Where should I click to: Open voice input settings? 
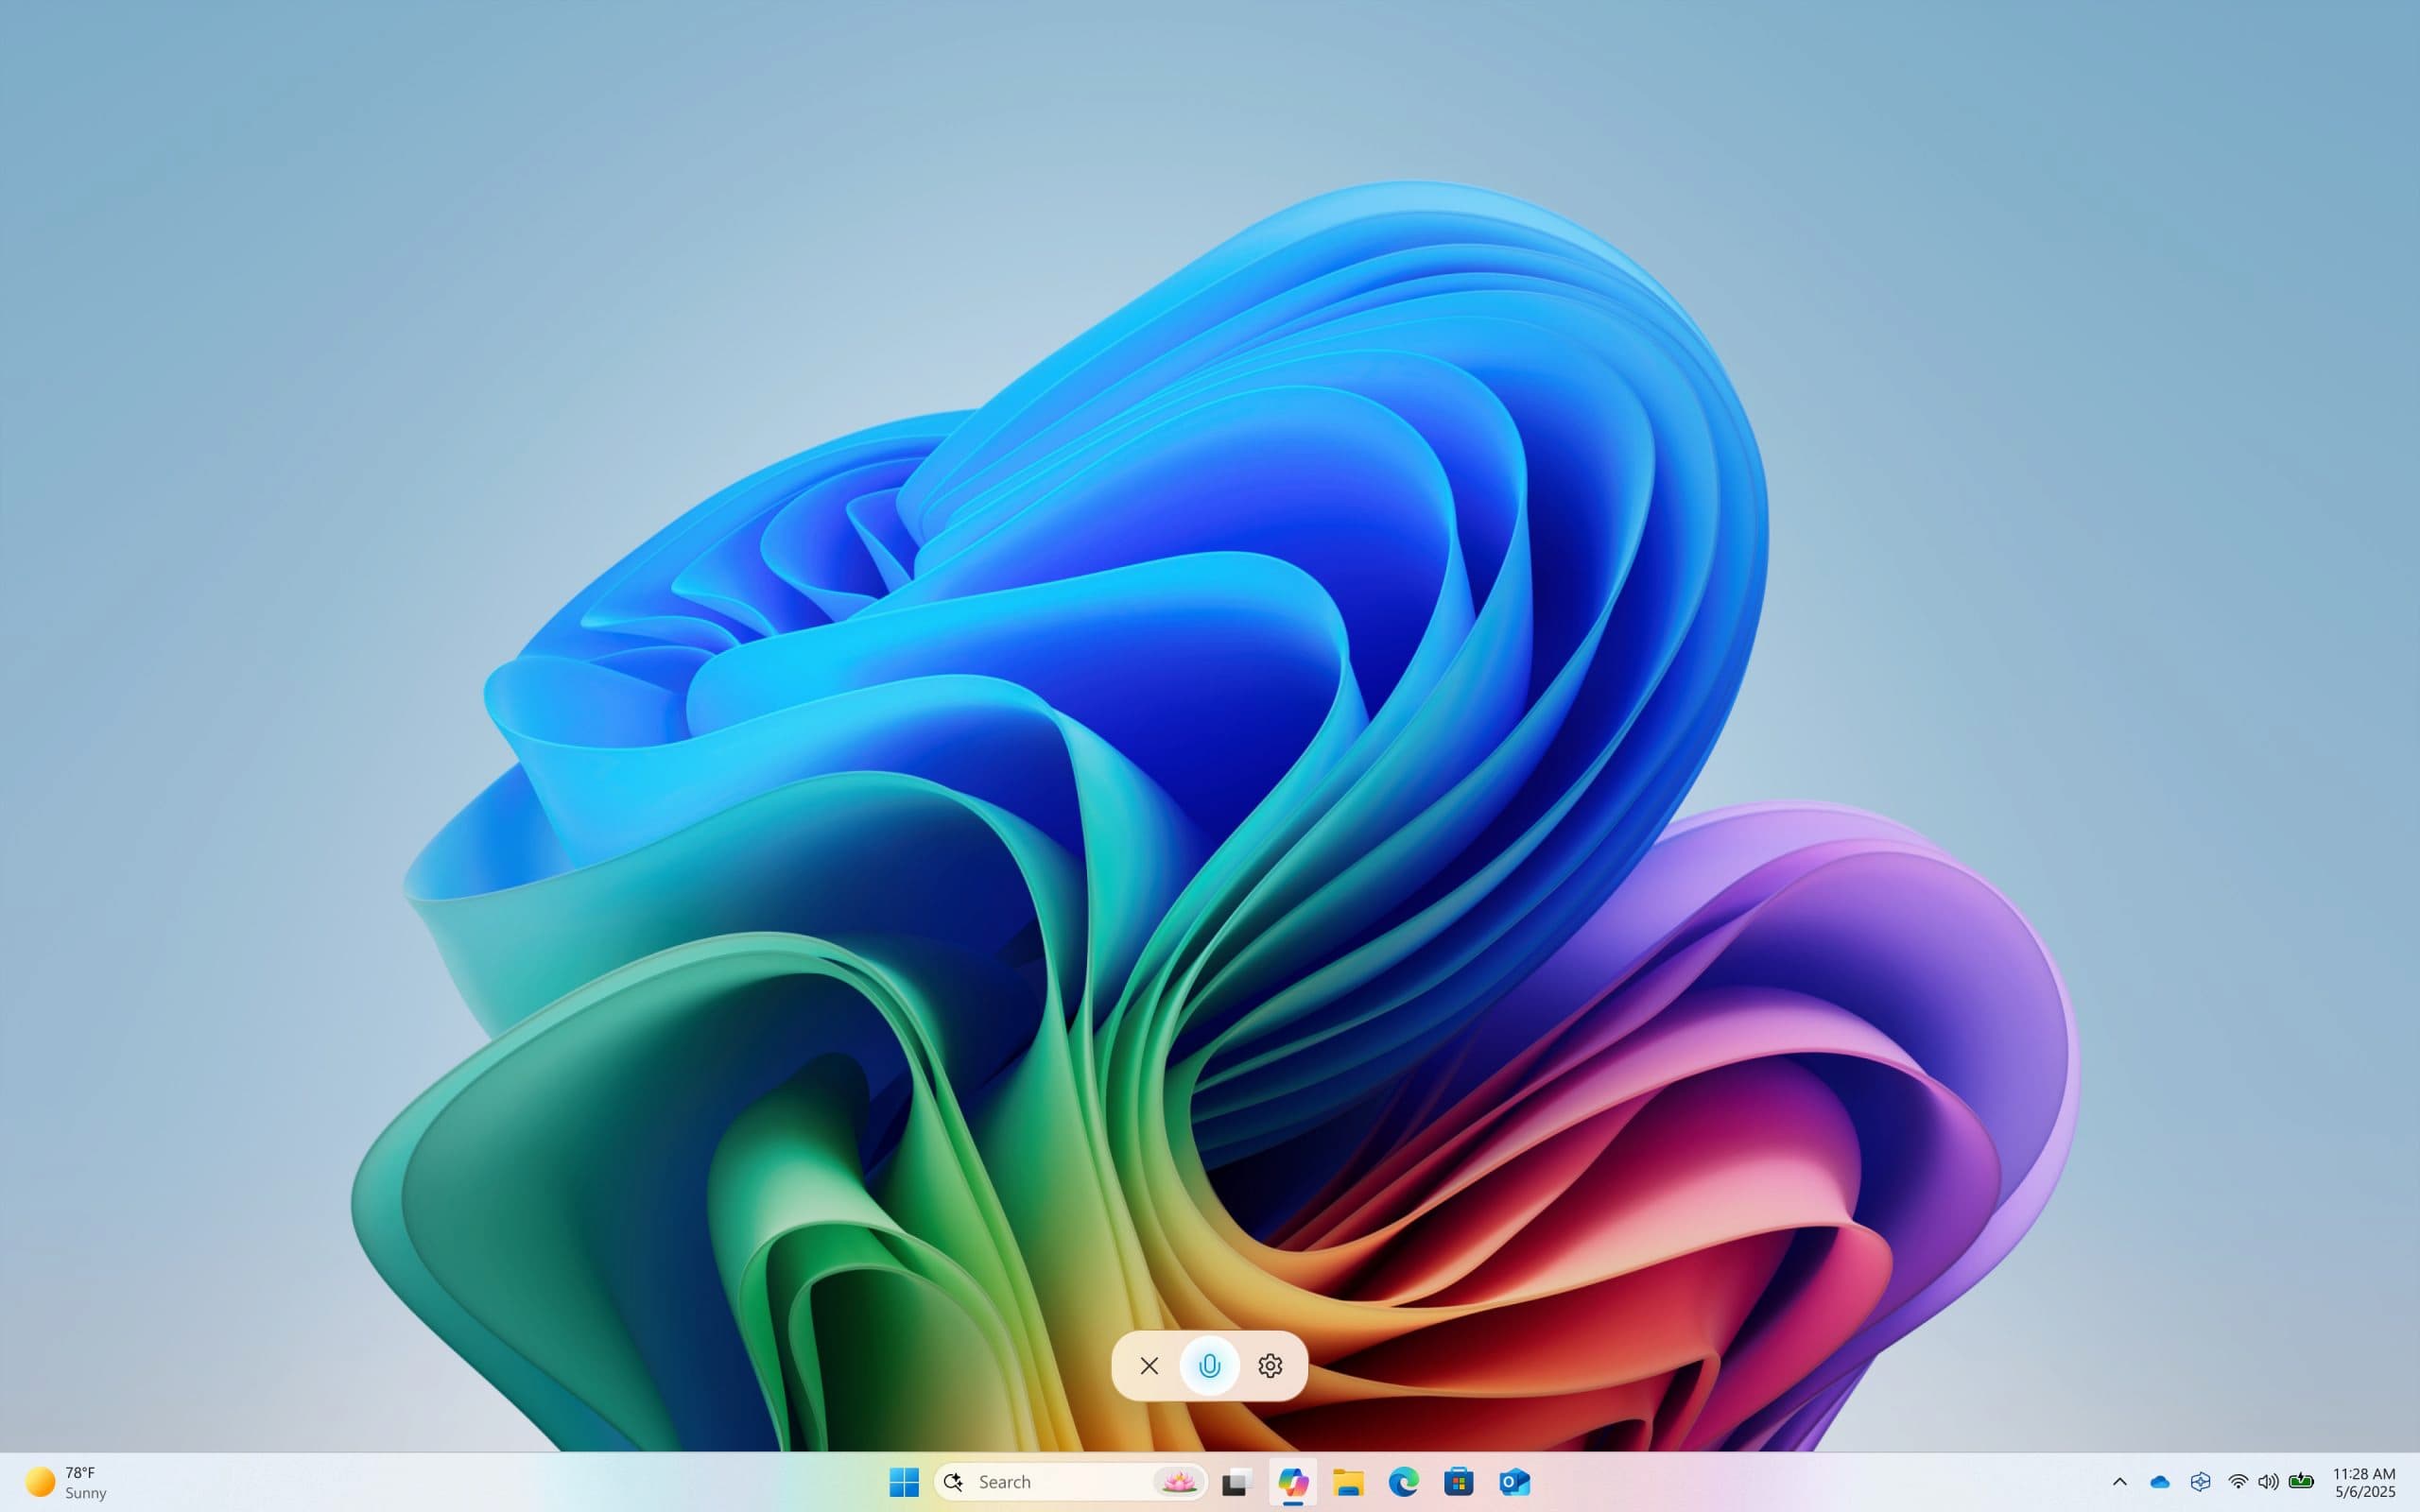pos(1270,1366)
